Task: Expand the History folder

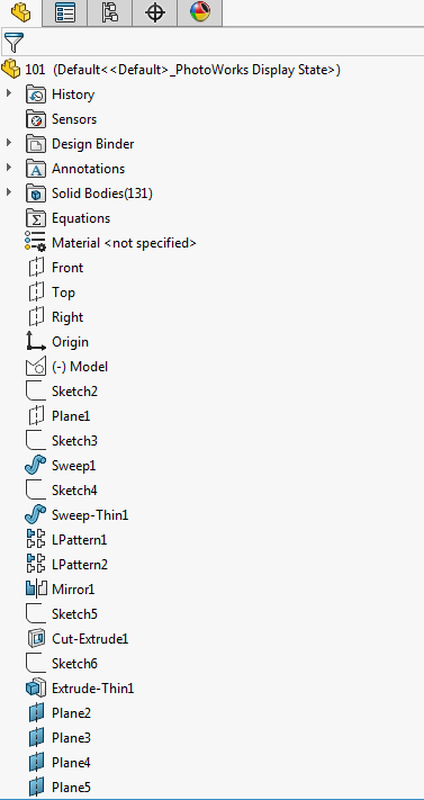Action: [8, 94]
